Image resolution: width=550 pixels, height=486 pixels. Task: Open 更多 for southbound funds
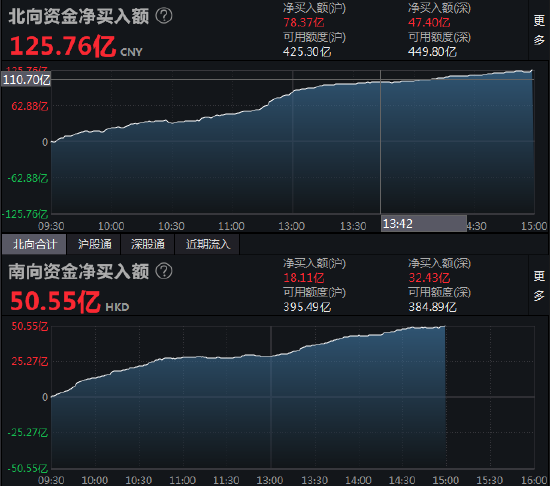pos(539,285)
